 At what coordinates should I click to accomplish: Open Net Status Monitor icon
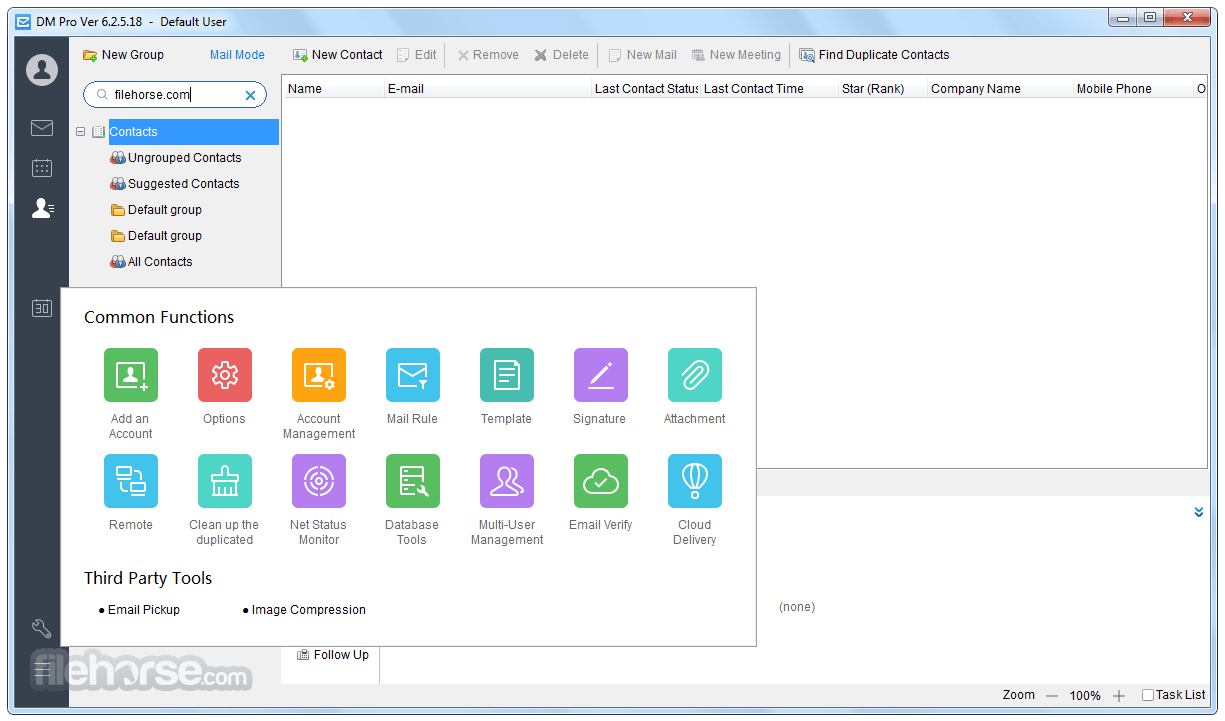point(319,481)
